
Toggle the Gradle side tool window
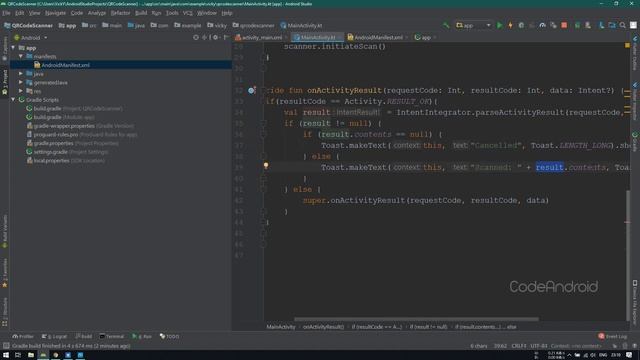pos(635,142)
